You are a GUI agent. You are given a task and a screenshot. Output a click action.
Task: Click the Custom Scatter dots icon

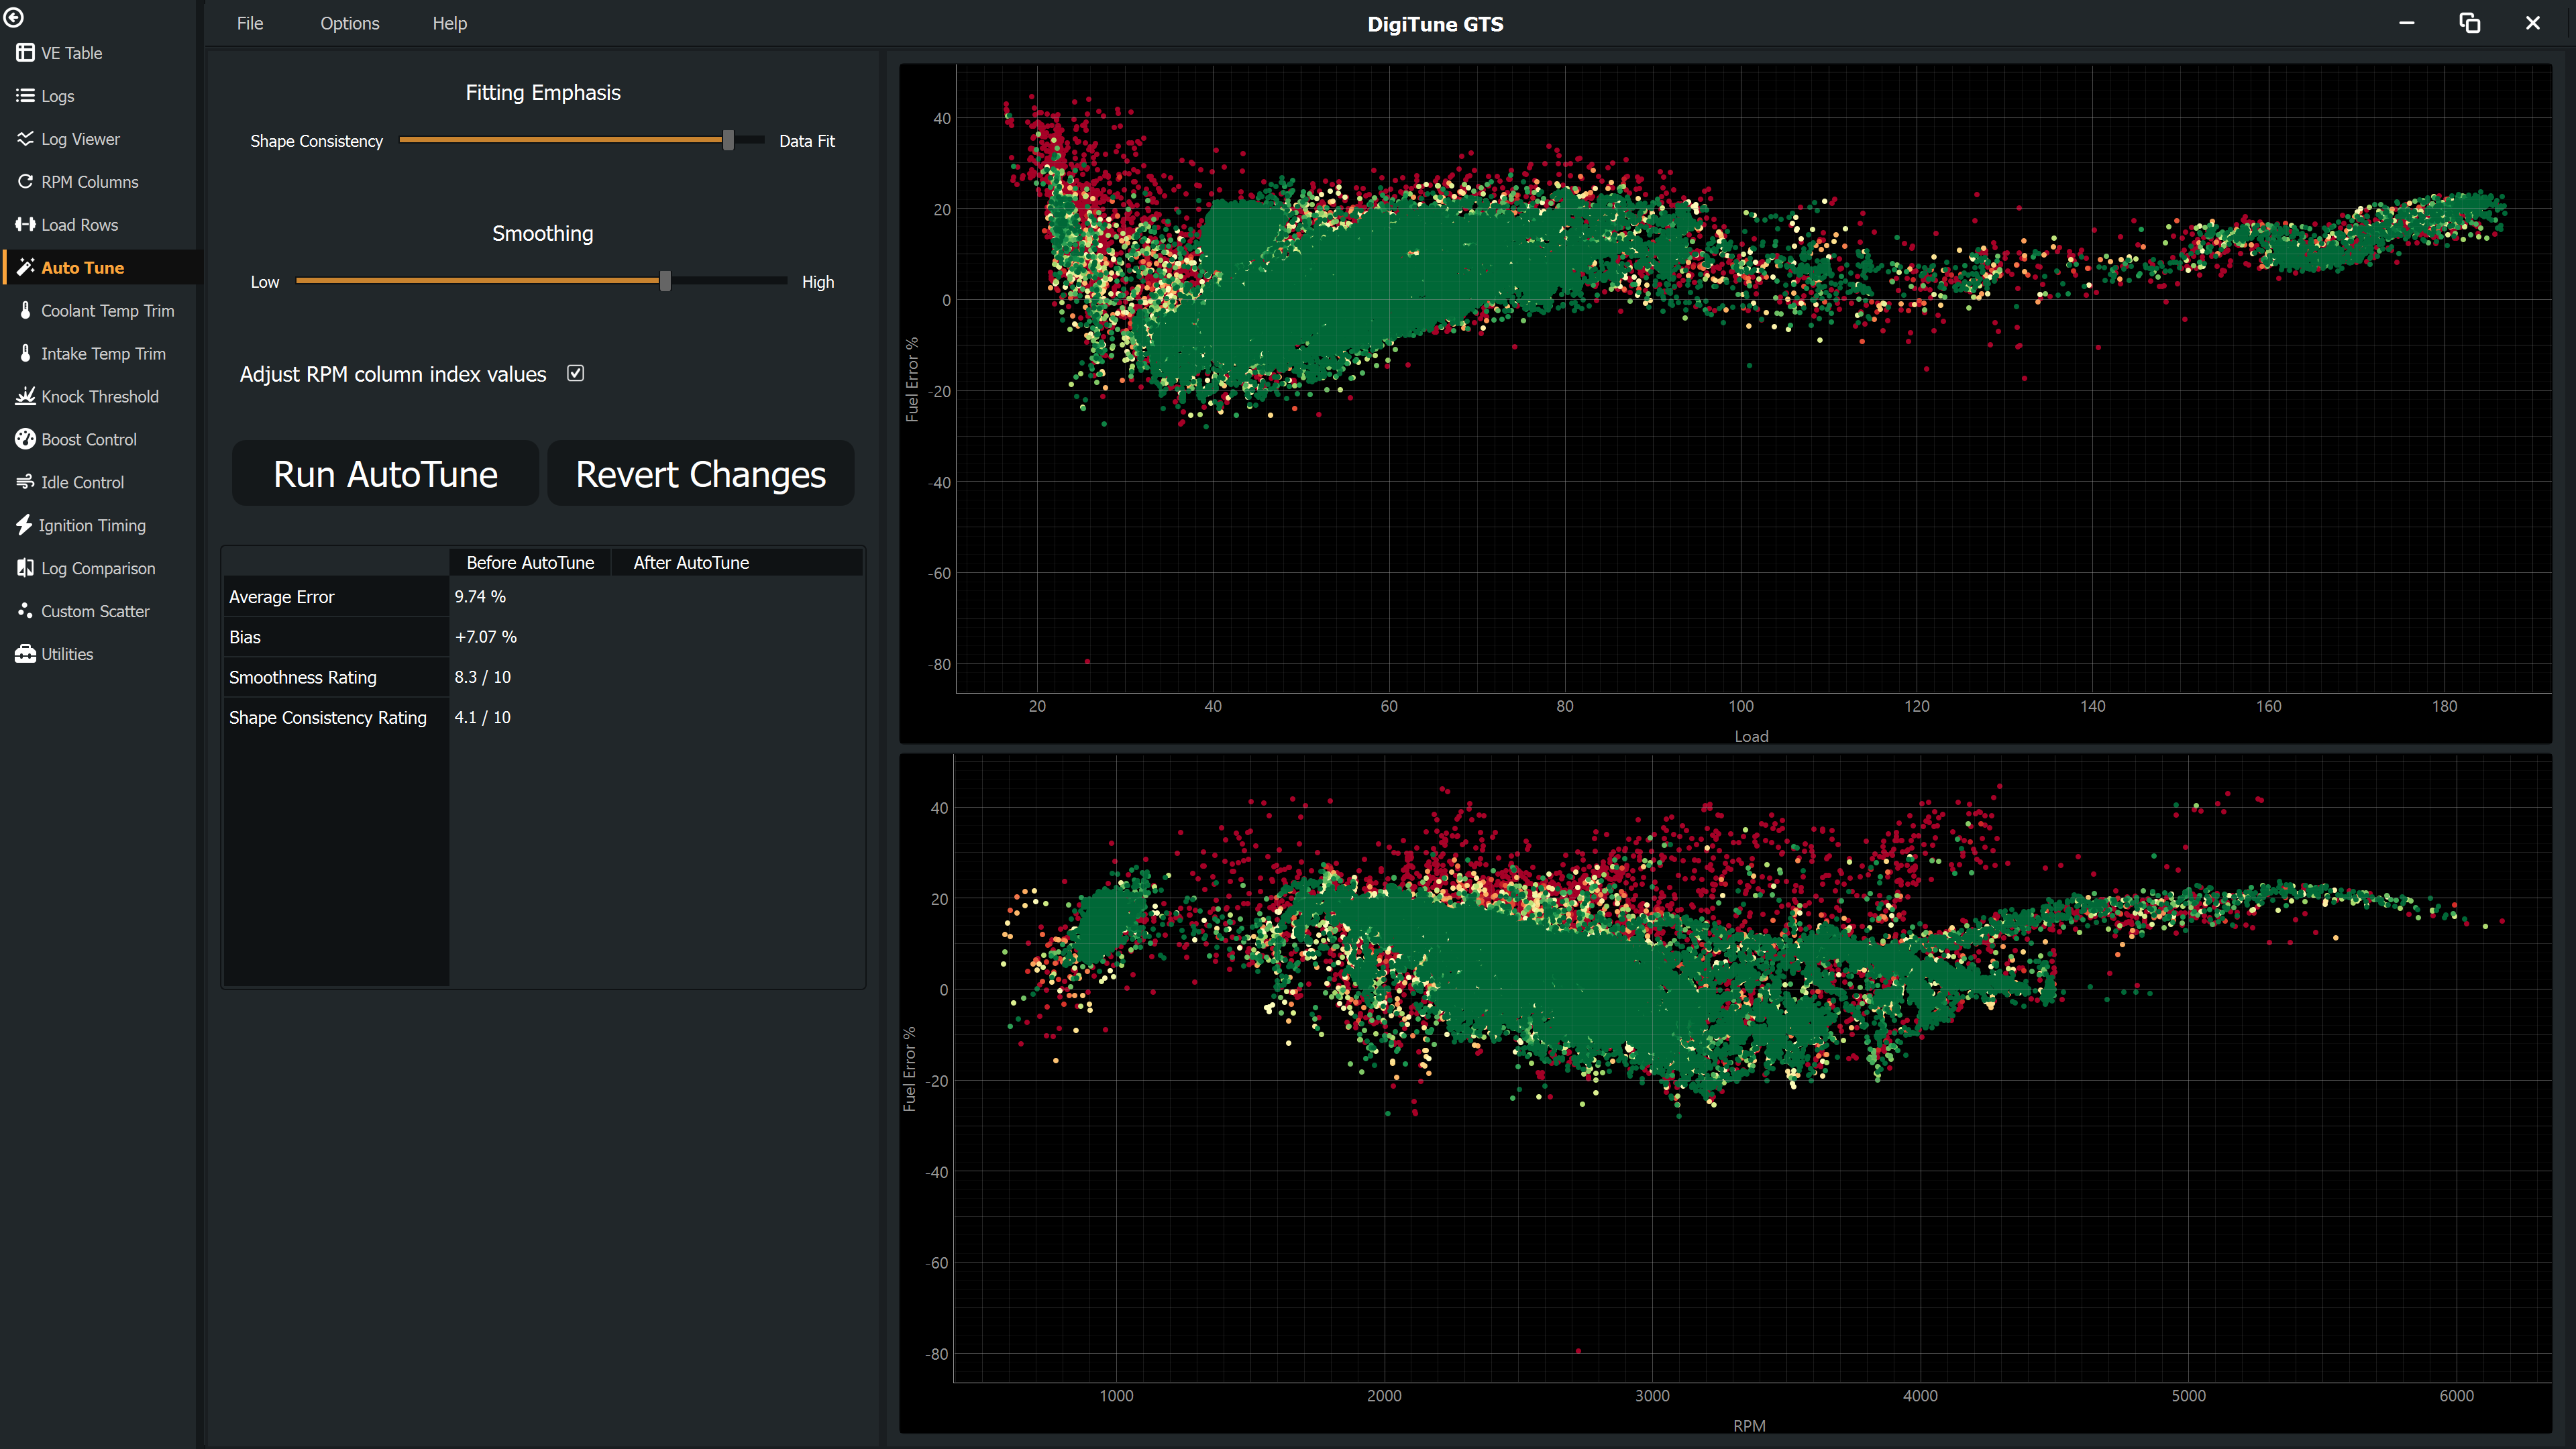click(25, 610)
